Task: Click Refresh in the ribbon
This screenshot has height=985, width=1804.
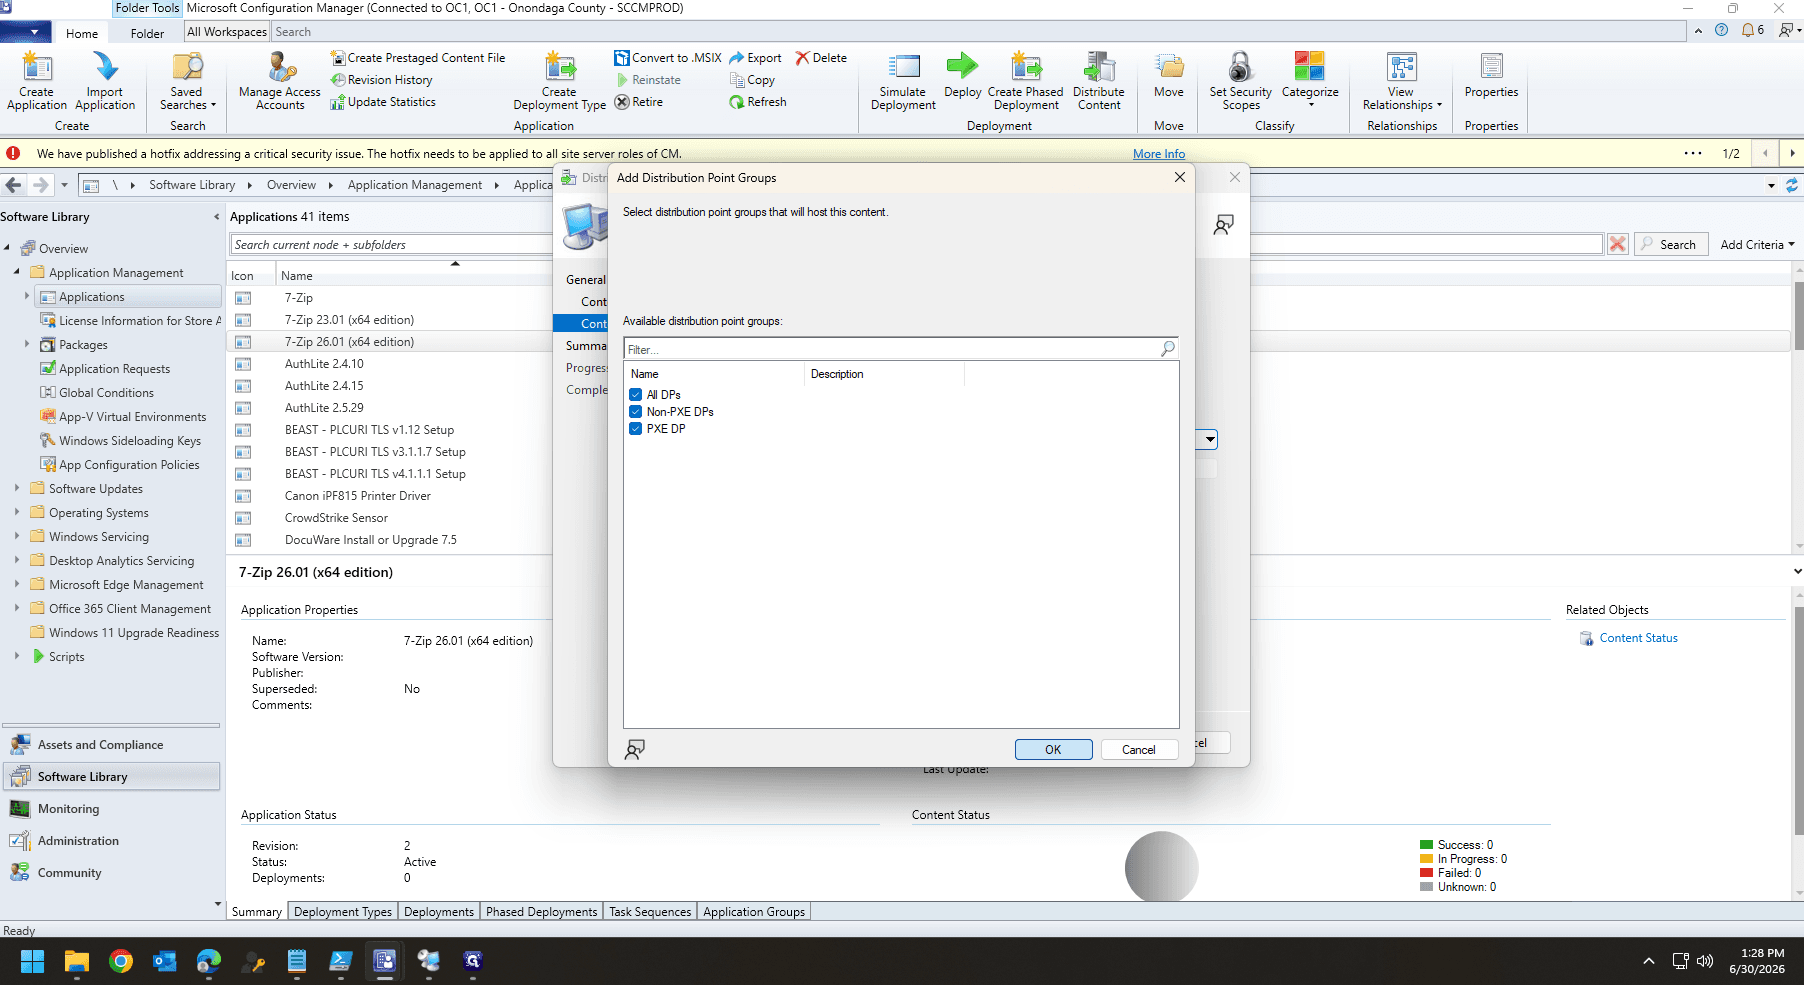Action: point(758,102)
